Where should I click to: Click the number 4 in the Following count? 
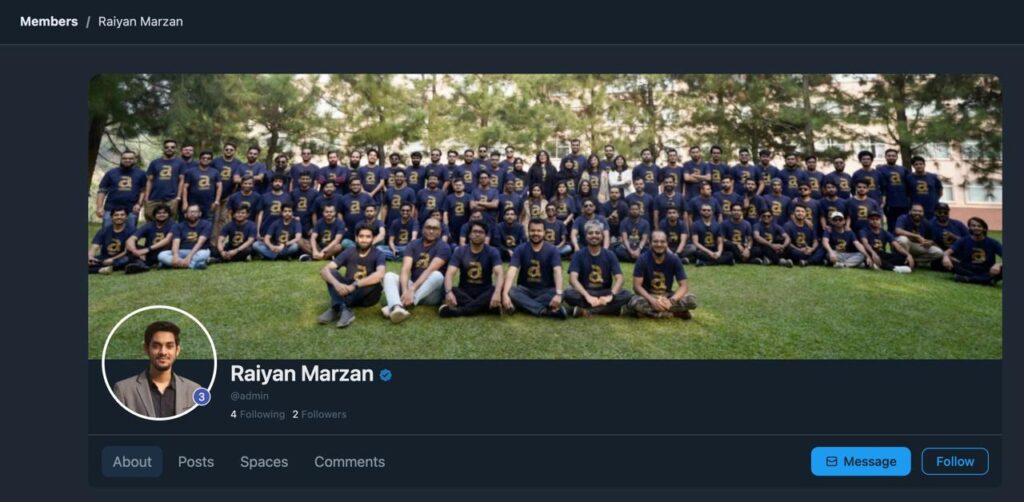tap(233, 415)
